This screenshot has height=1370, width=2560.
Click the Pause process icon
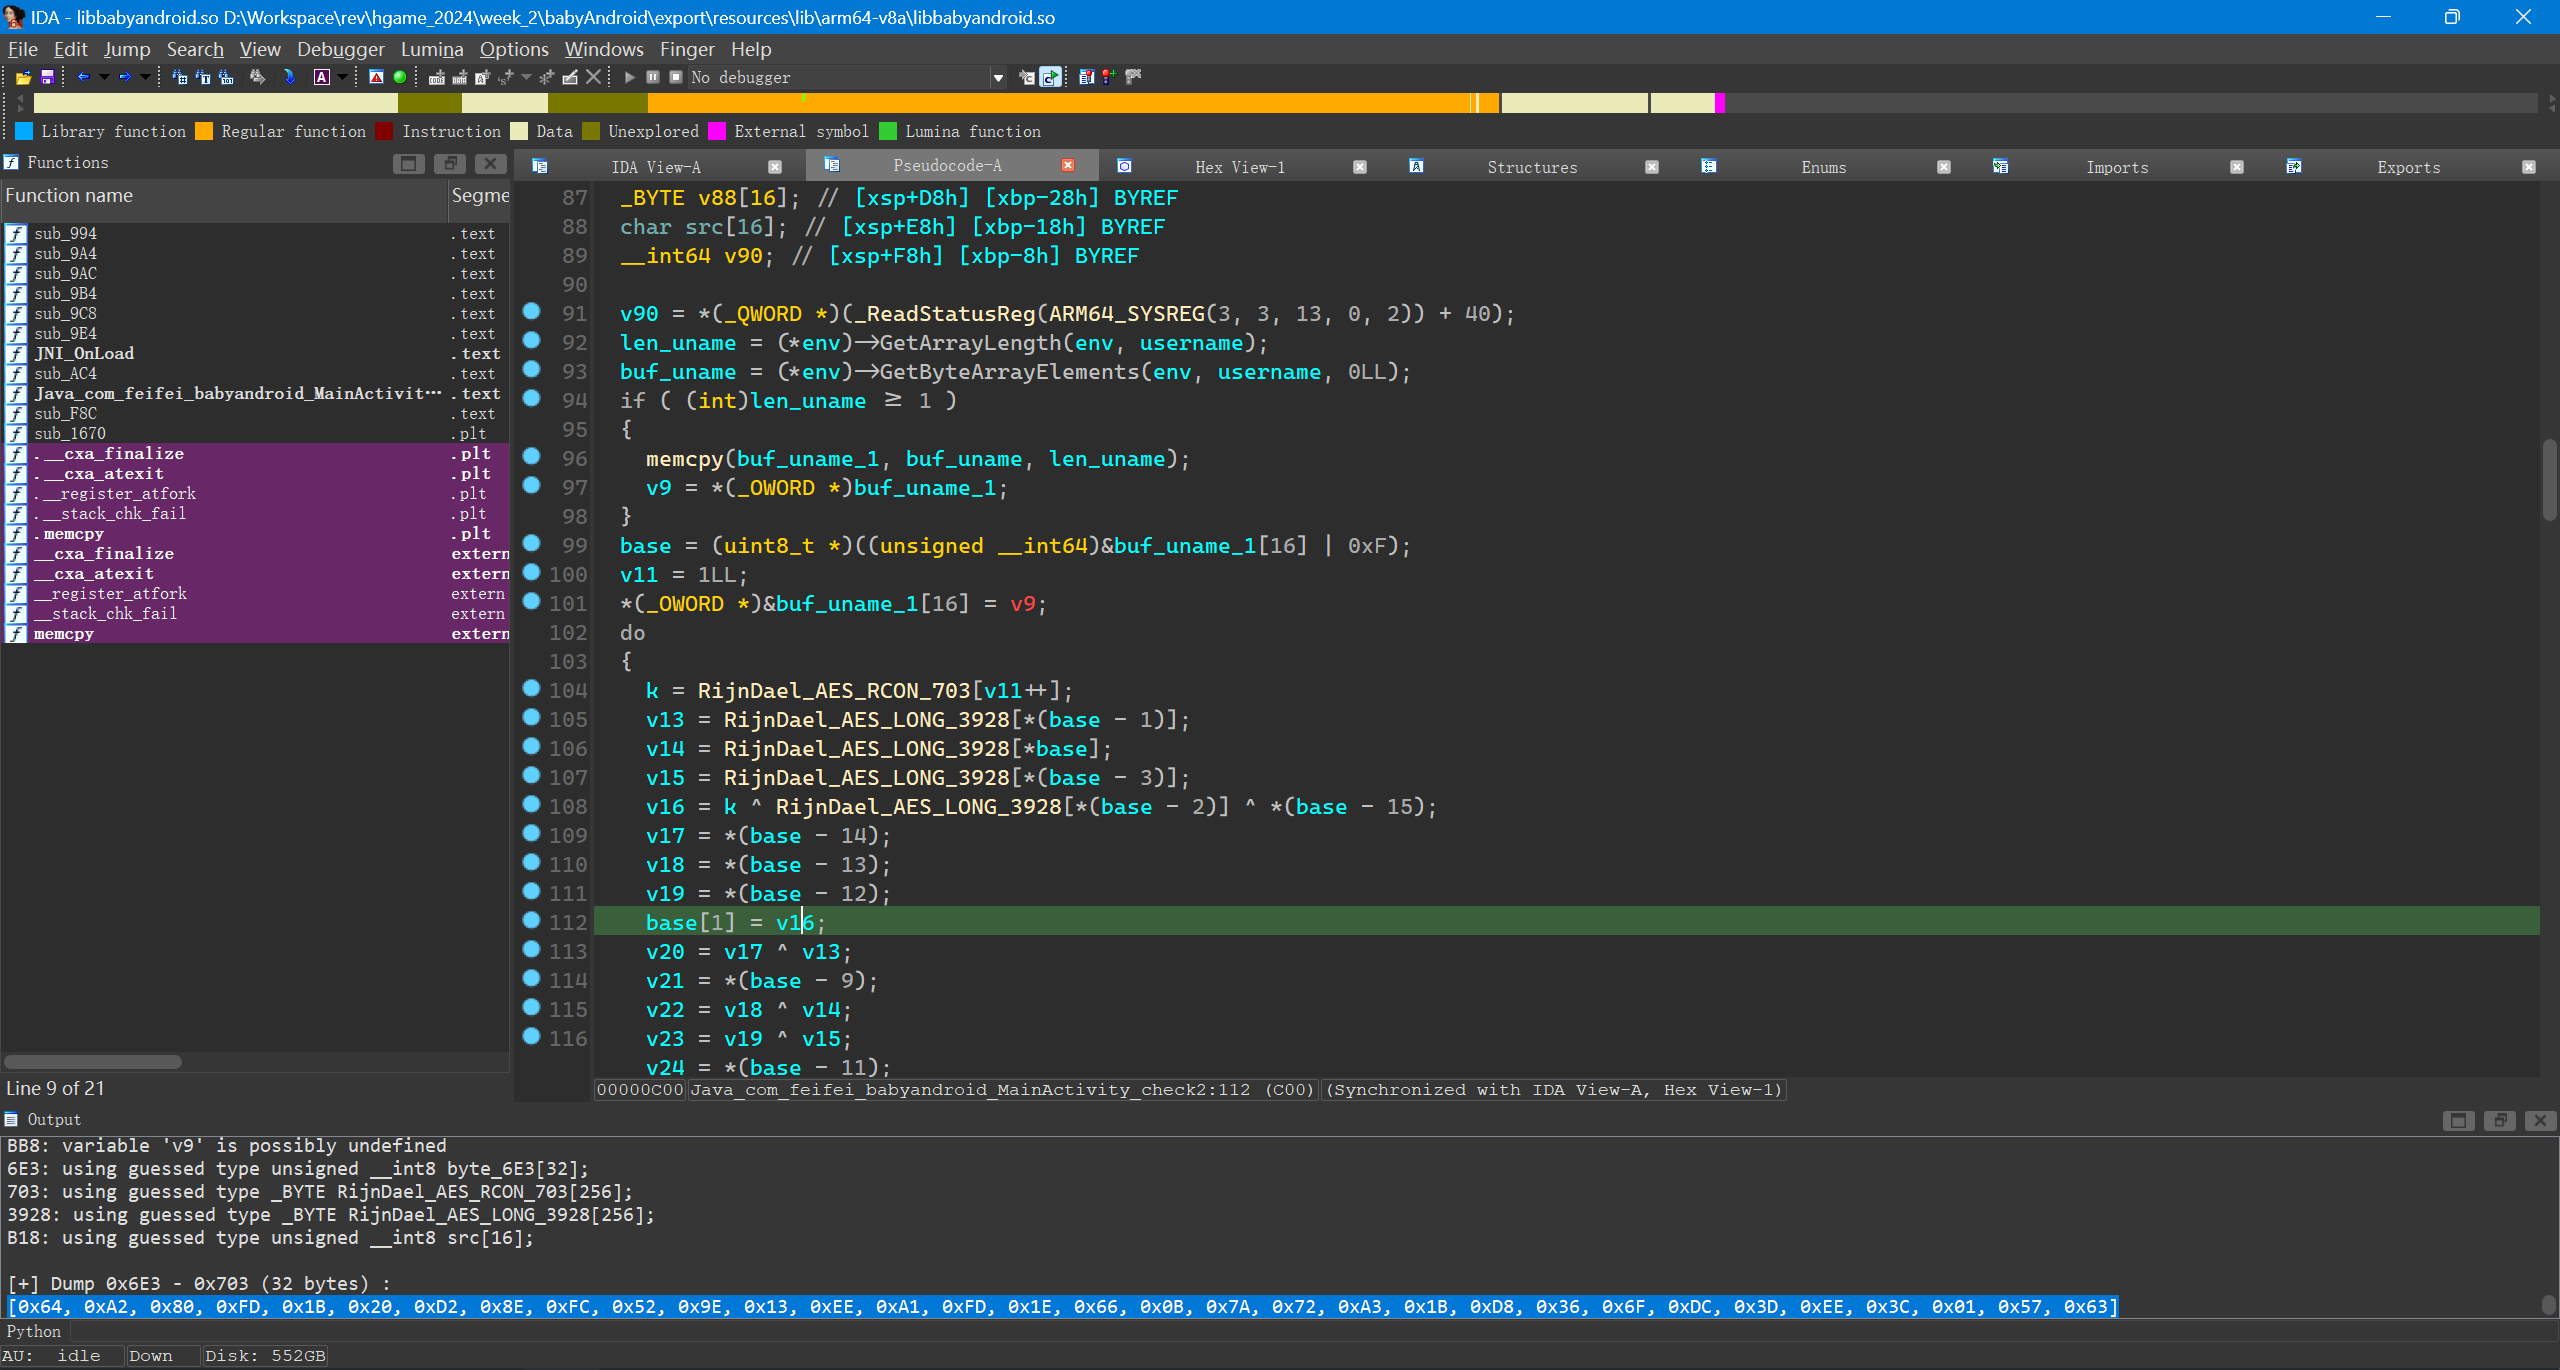[x=653, y=77]
